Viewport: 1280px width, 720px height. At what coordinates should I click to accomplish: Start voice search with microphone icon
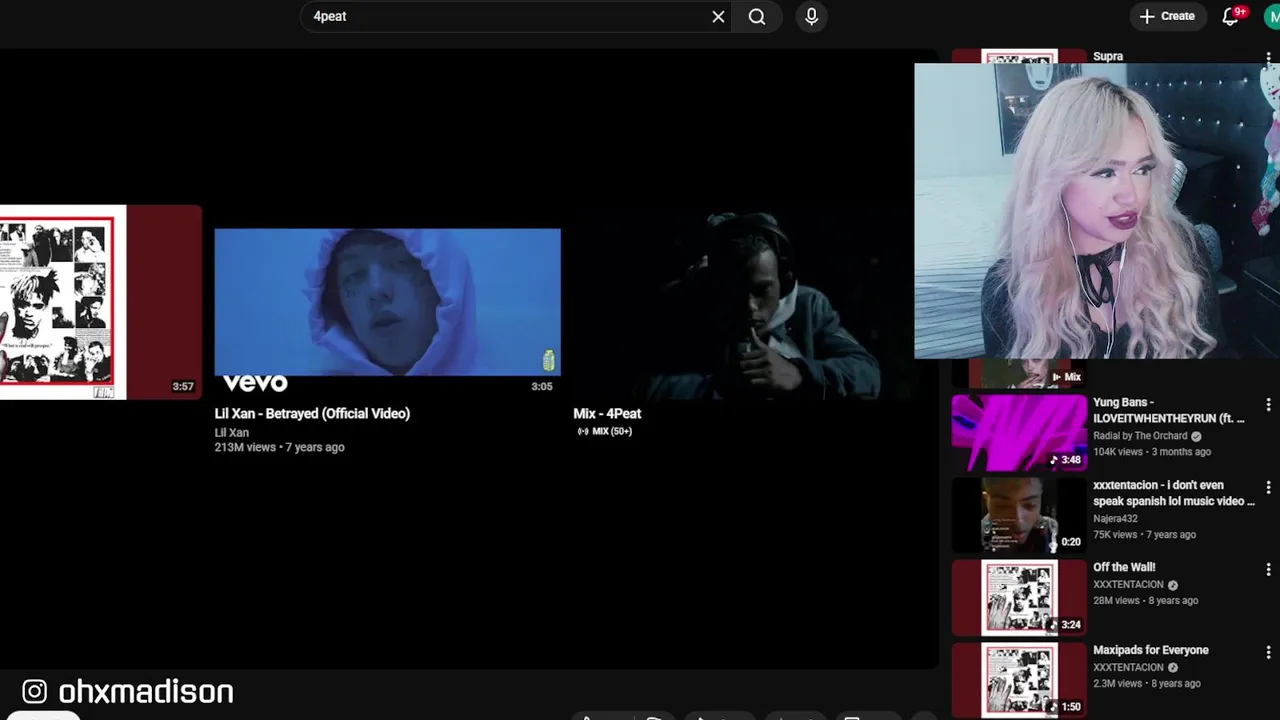811,16
